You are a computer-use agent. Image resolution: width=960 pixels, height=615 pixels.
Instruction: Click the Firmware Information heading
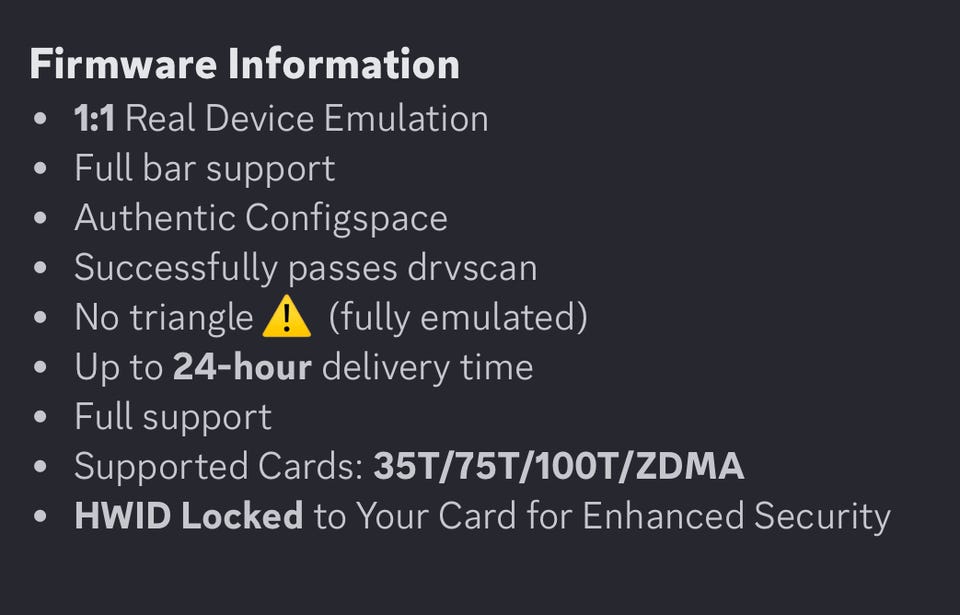pos(244,64)
